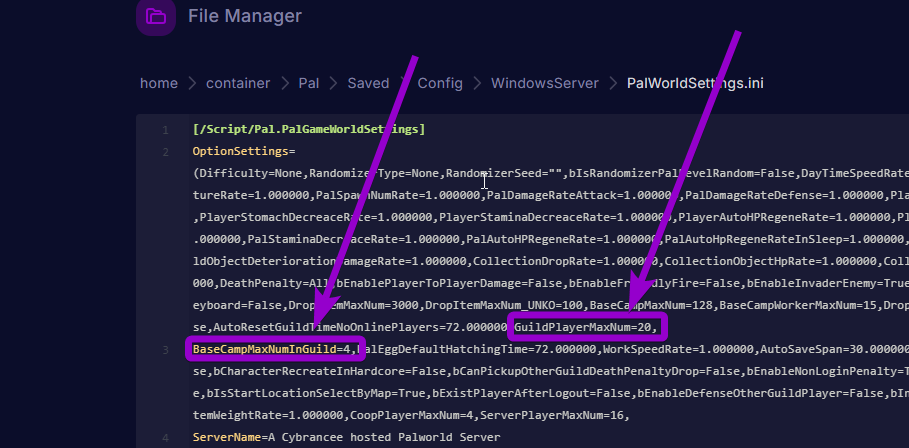
Task: Click the PalDamageRateDefense=1.000000 setting
Action: point(783,195)
